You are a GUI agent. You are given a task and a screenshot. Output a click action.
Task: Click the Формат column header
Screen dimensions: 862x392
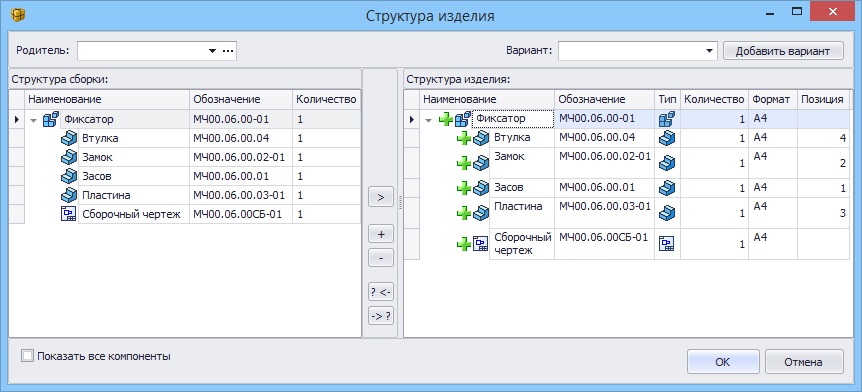tap(773, 100)
